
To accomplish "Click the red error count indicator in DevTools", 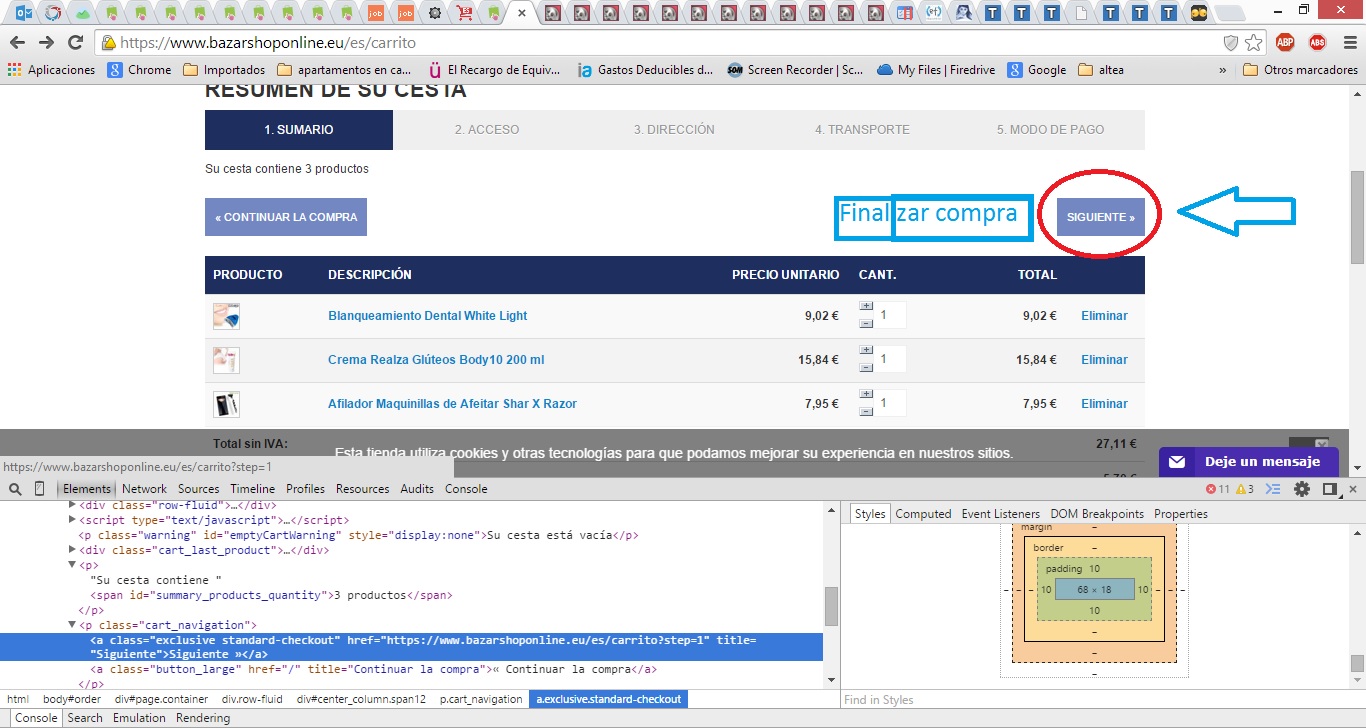I will [x=1218, y=489].
